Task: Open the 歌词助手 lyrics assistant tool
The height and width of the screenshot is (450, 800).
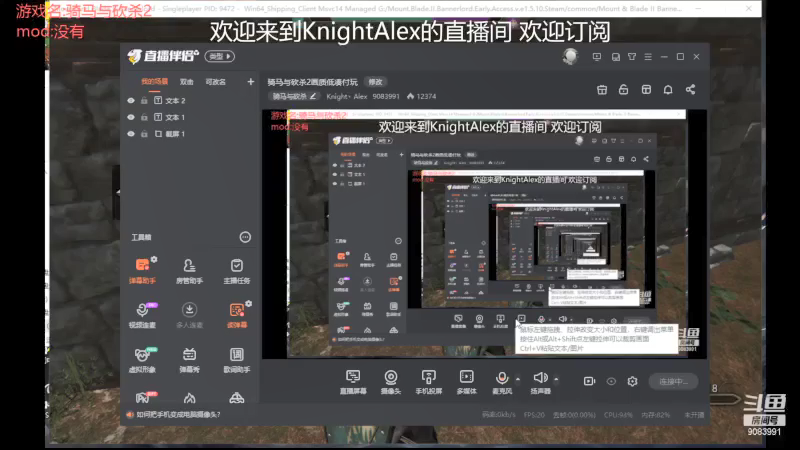Action: coord(237,359)
